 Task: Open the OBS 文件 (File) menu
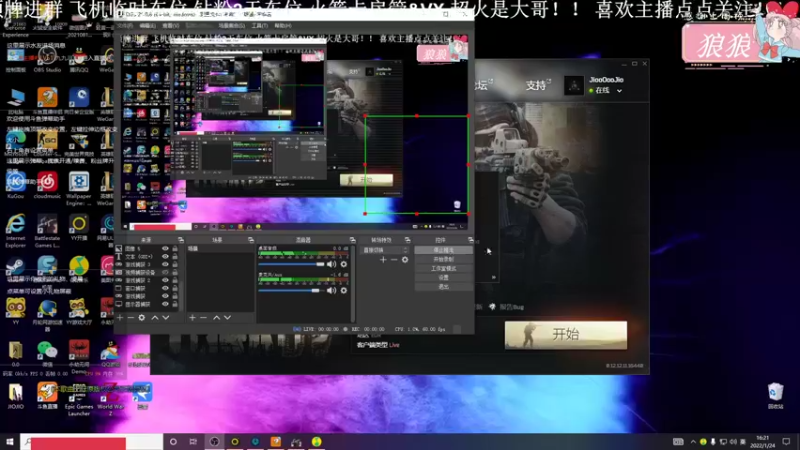pos(125,26)
